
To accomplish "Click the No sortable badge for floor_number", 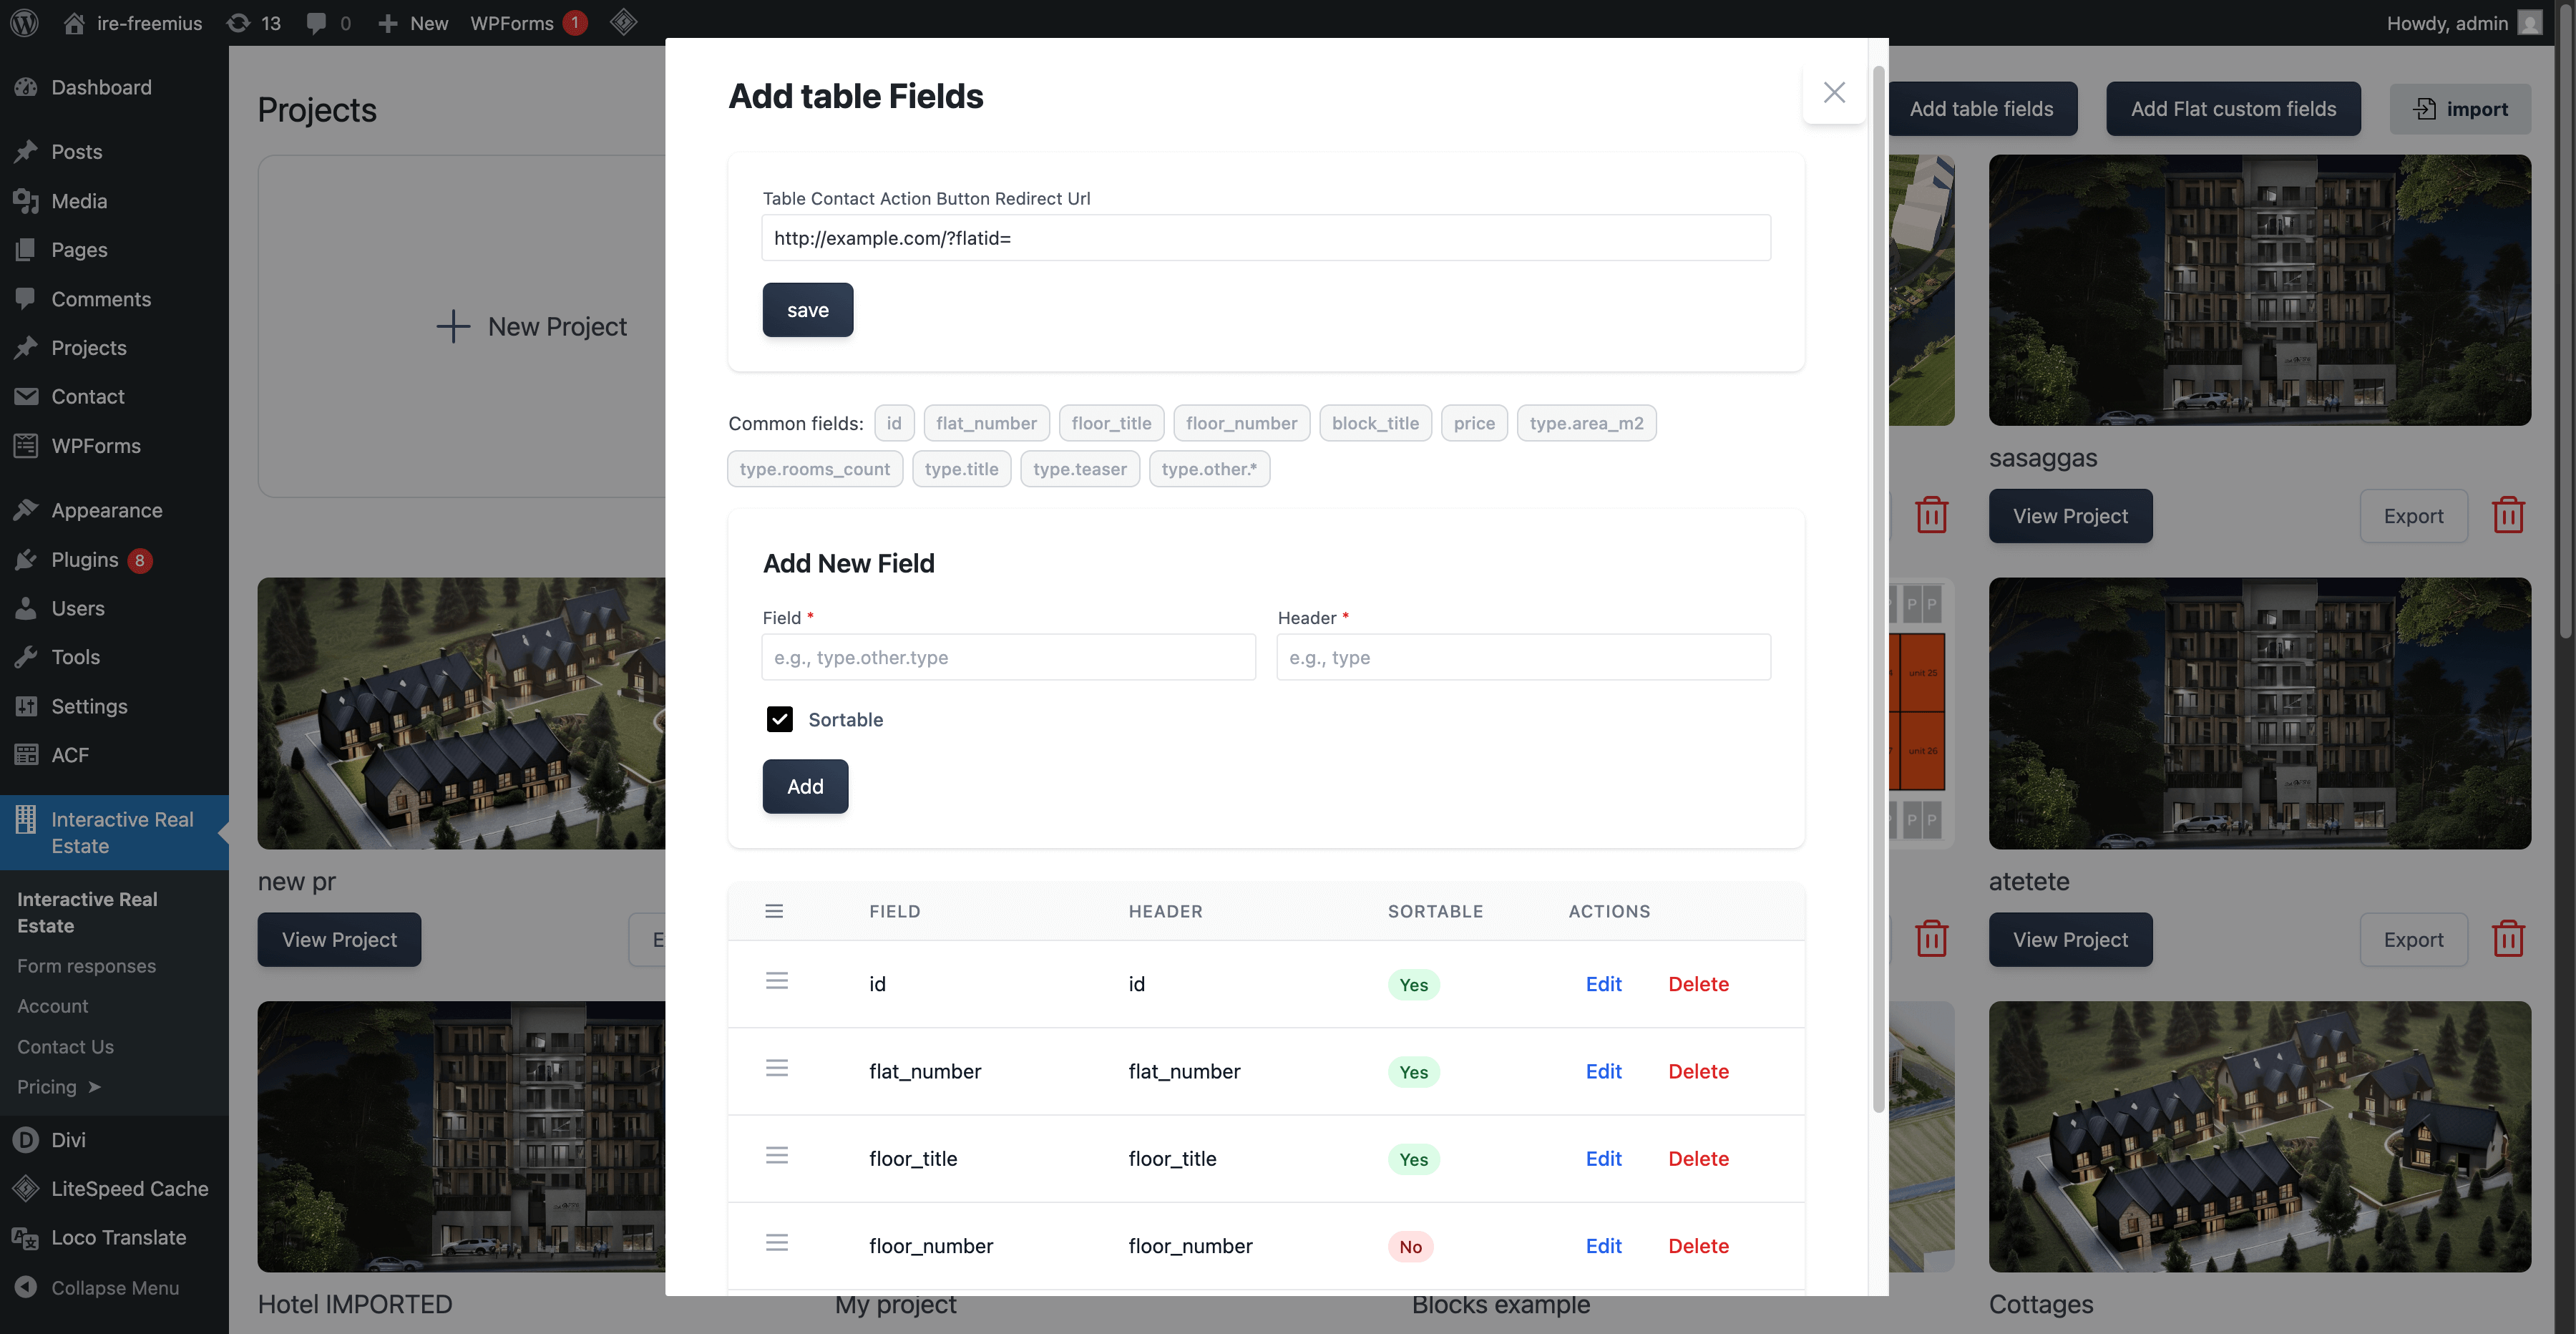I will [x=1410, y=1246].
